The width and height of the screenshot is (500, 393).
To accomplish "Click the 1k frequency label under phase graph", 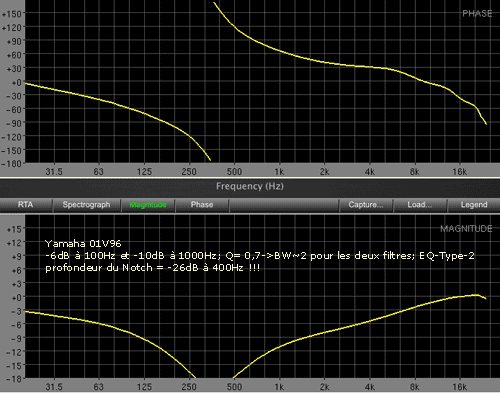I will click(279, 172).
